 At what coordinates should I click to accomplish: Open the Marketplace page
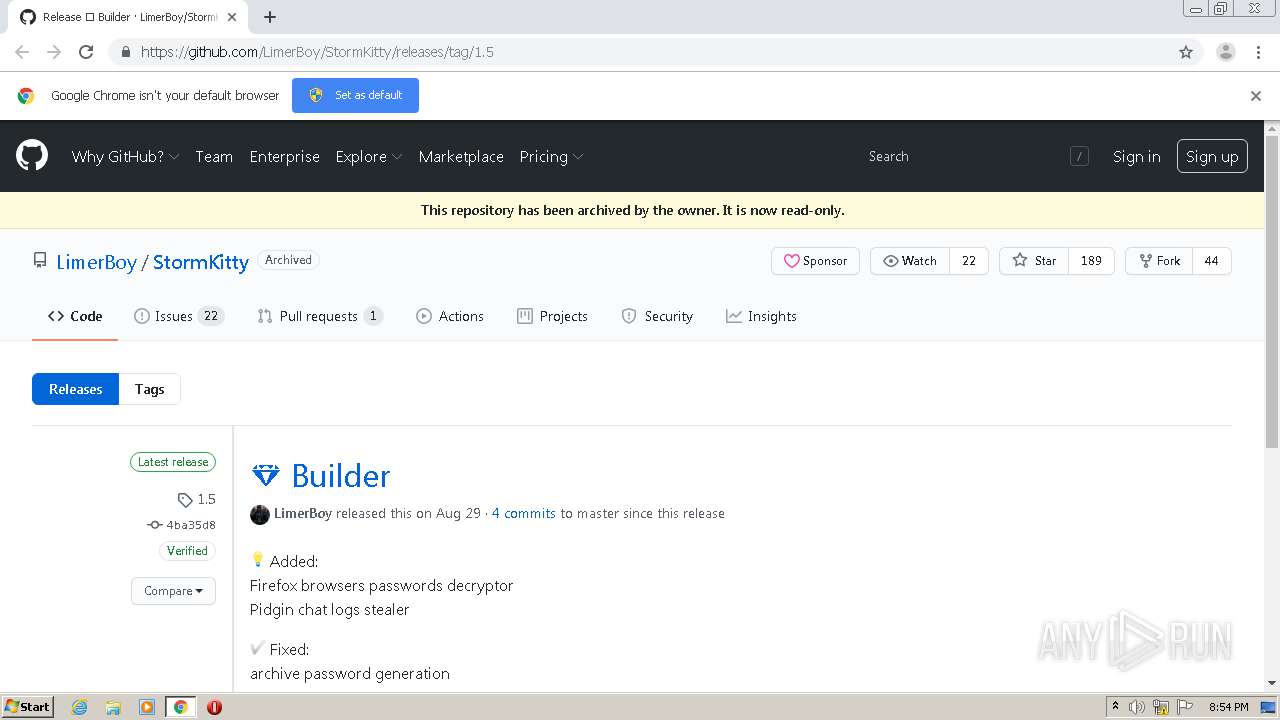461,156
